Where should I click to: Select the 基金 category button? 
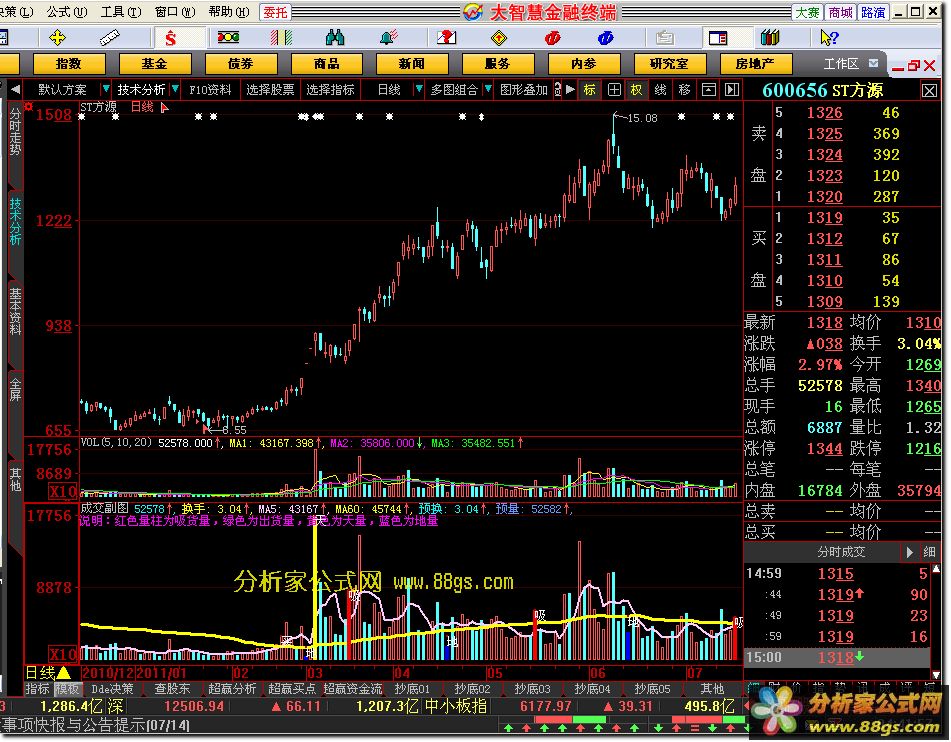[155, 64]
